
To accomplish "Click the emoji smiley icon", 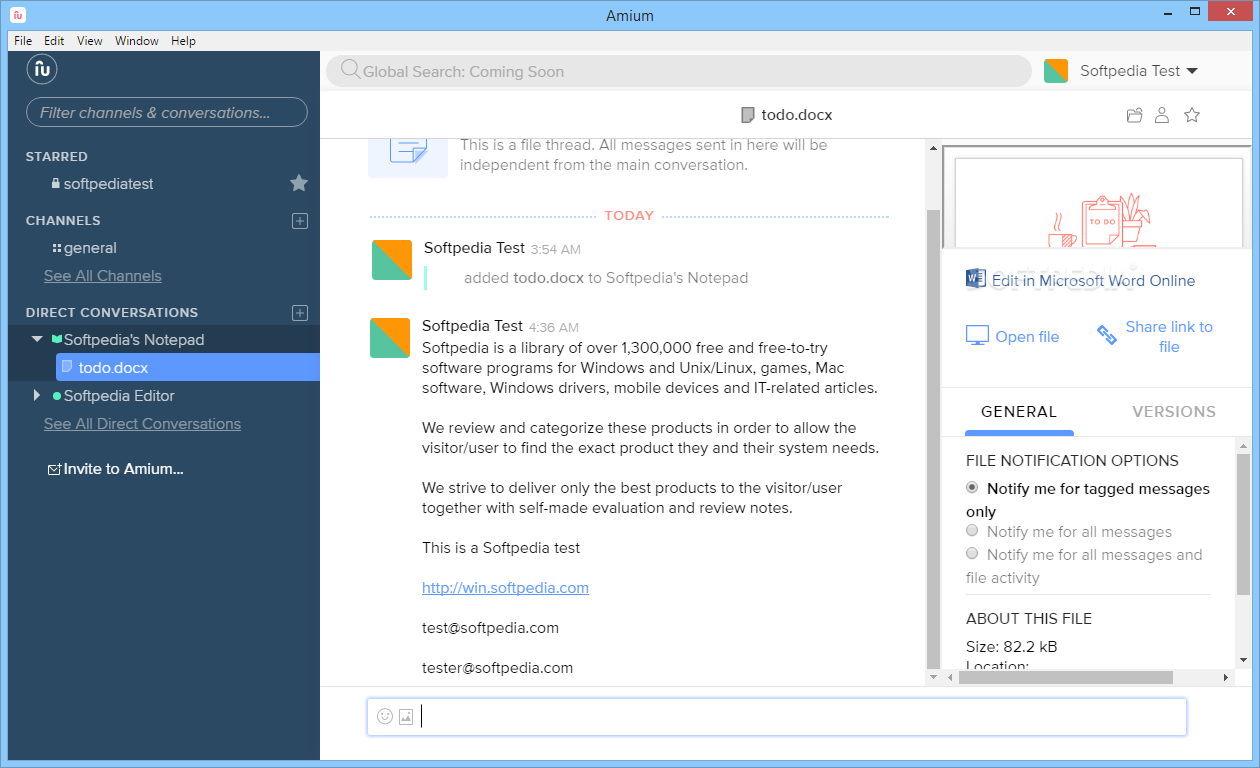I will pyautogui.click(x=385, y=716).
